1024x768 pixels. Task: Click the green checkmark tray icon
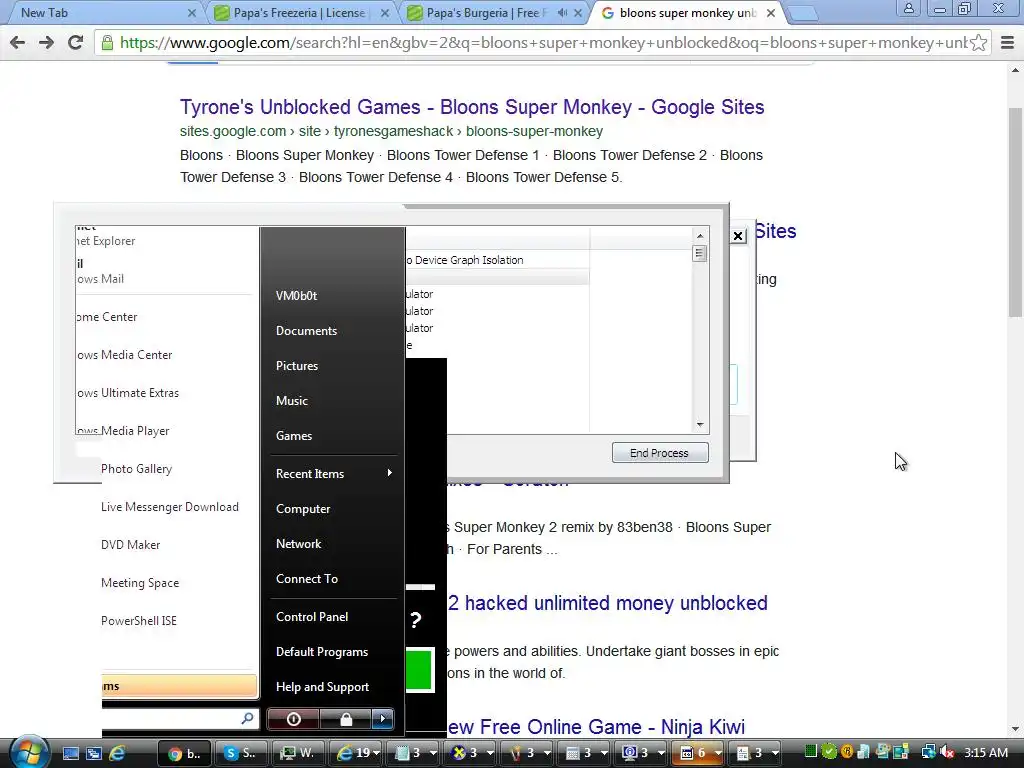[829, 752]
